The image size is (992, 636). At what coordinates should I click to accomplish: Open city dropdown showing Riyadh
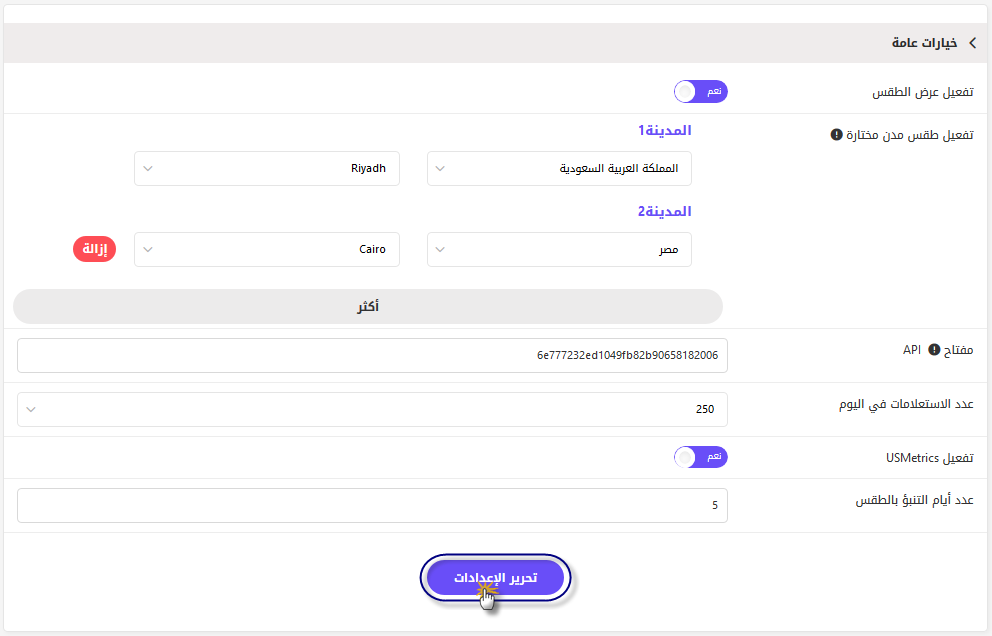[267, 168]
